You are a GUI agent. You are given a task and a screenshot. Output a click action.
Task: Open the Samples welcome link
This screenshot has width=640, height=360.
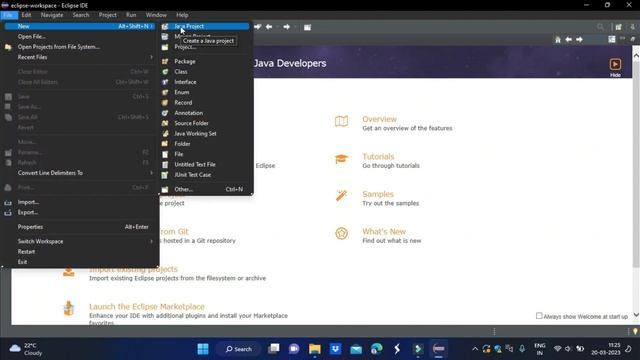tap(378, 194)
